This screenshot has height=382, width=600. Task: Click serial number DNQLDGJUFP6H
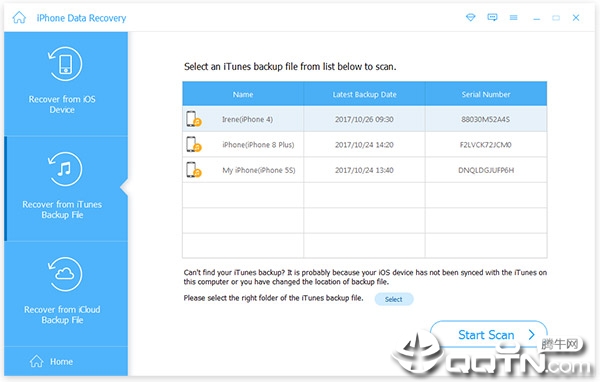486,170
